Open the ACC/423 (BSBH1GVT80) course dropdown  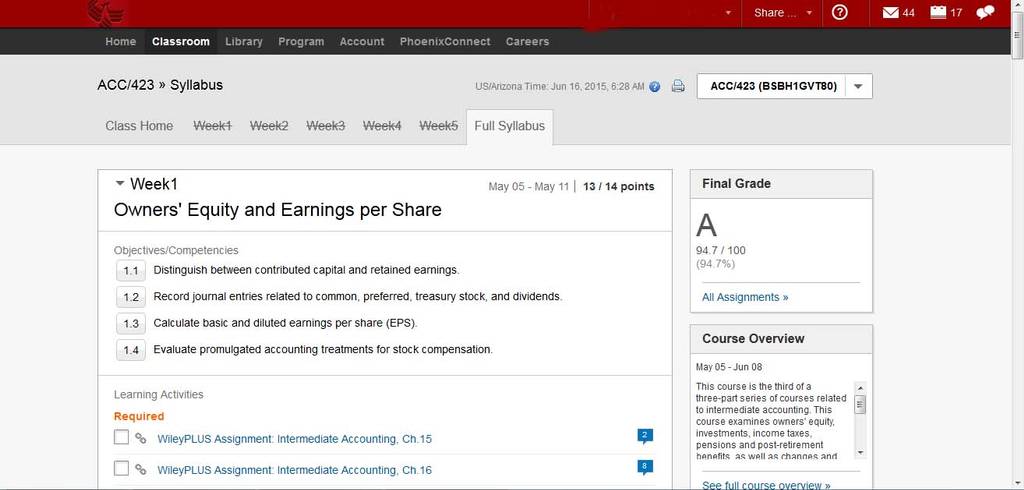(784, 86)
